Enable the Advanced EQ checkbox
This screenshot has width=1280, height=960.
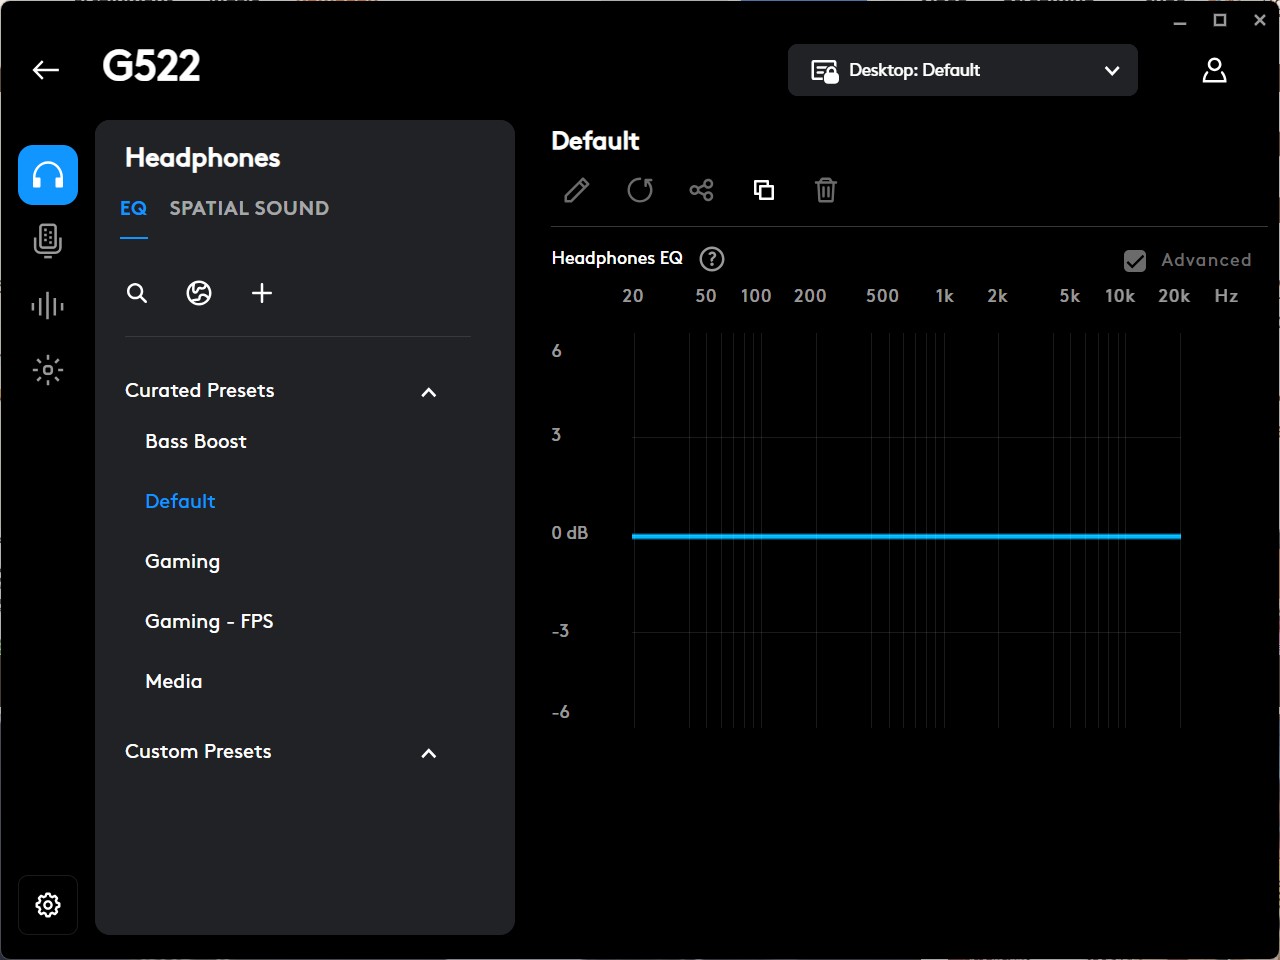click(1135, 260)
